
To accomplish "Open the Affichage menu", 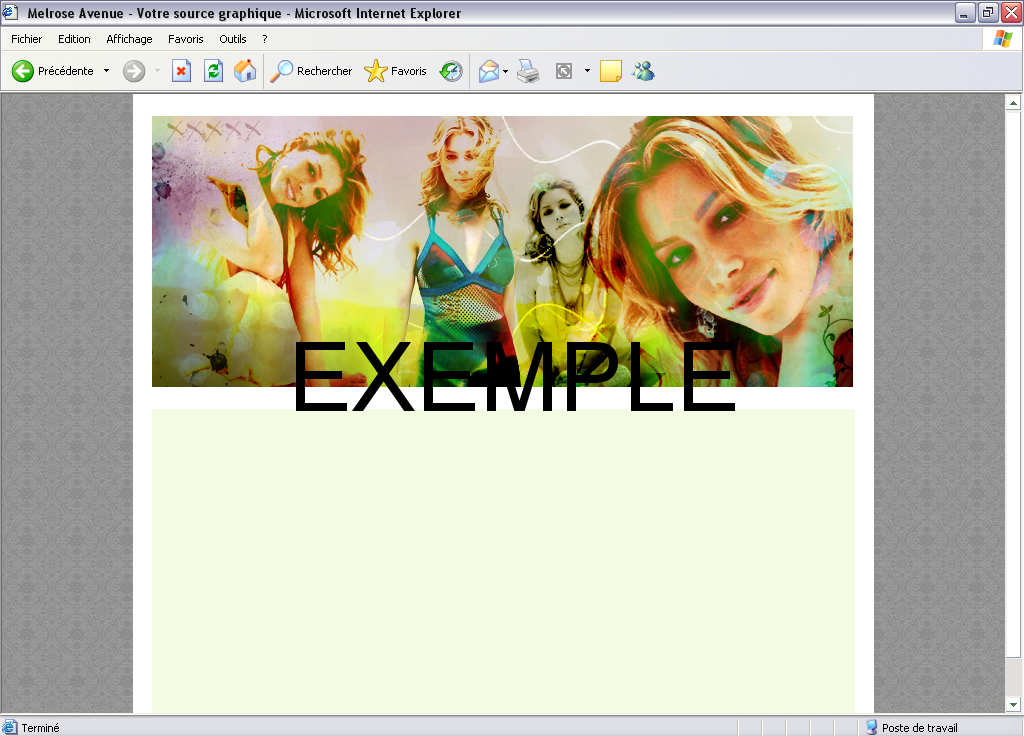I will pyautogui.click(x=129, y=39).
